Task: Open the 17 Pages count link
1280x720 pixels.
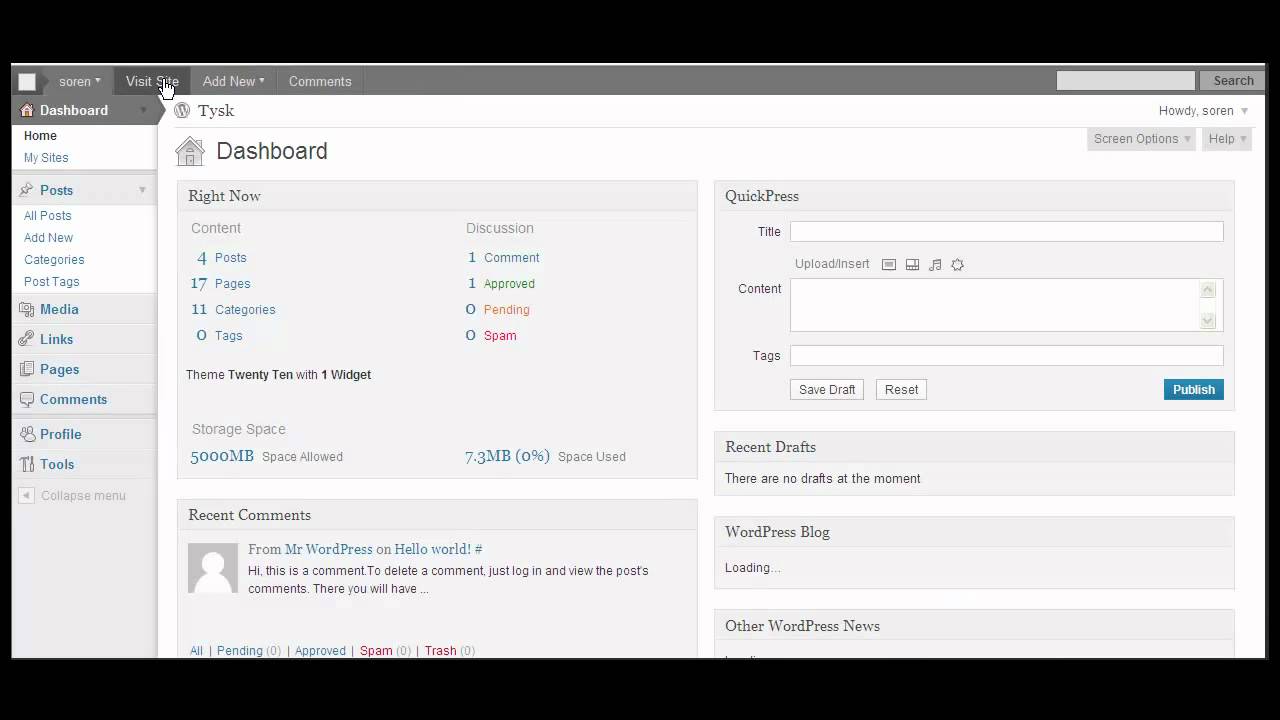Action: coord(221,284)
